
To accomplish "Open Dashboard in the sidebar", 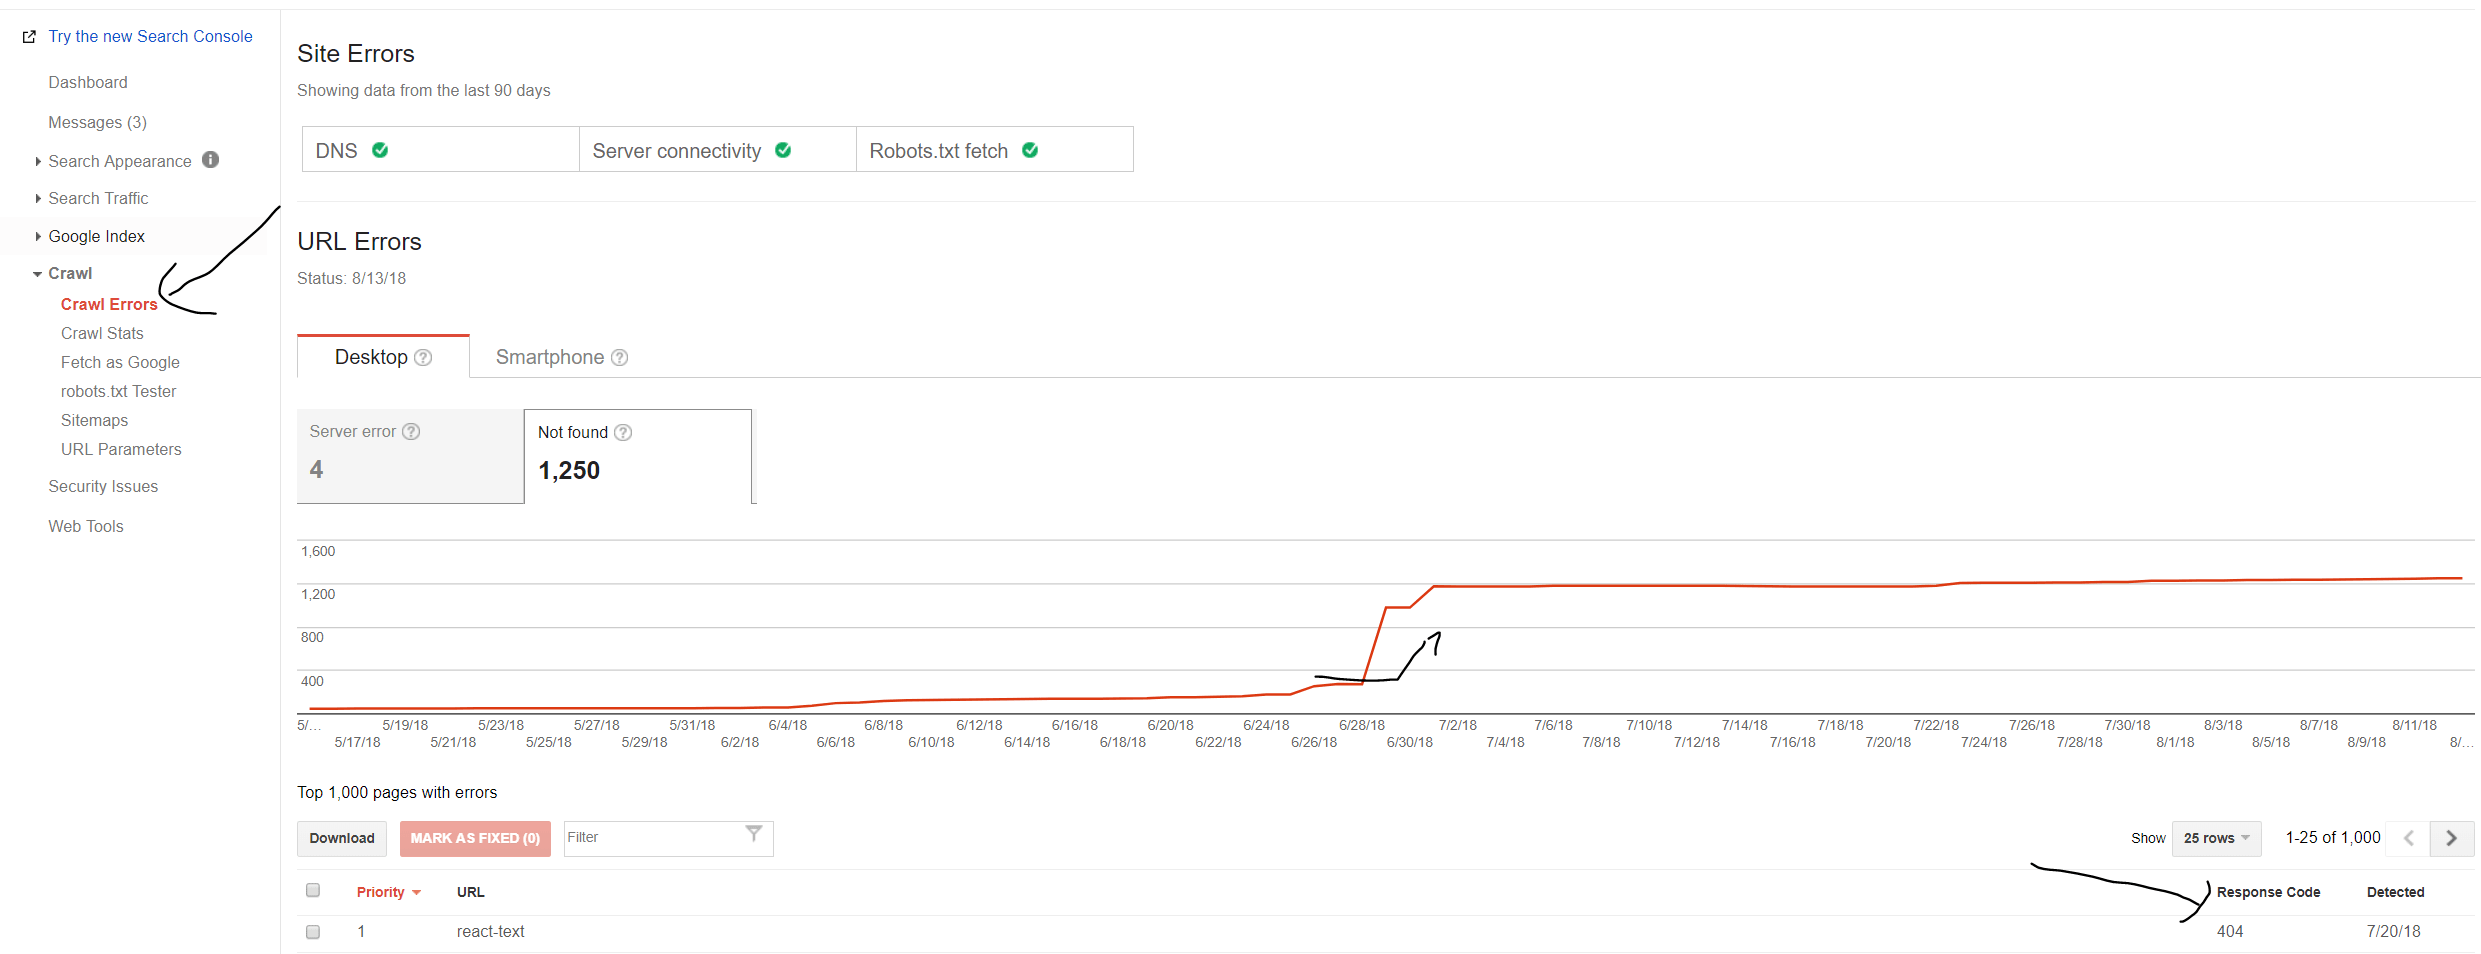I will (88, 82).
